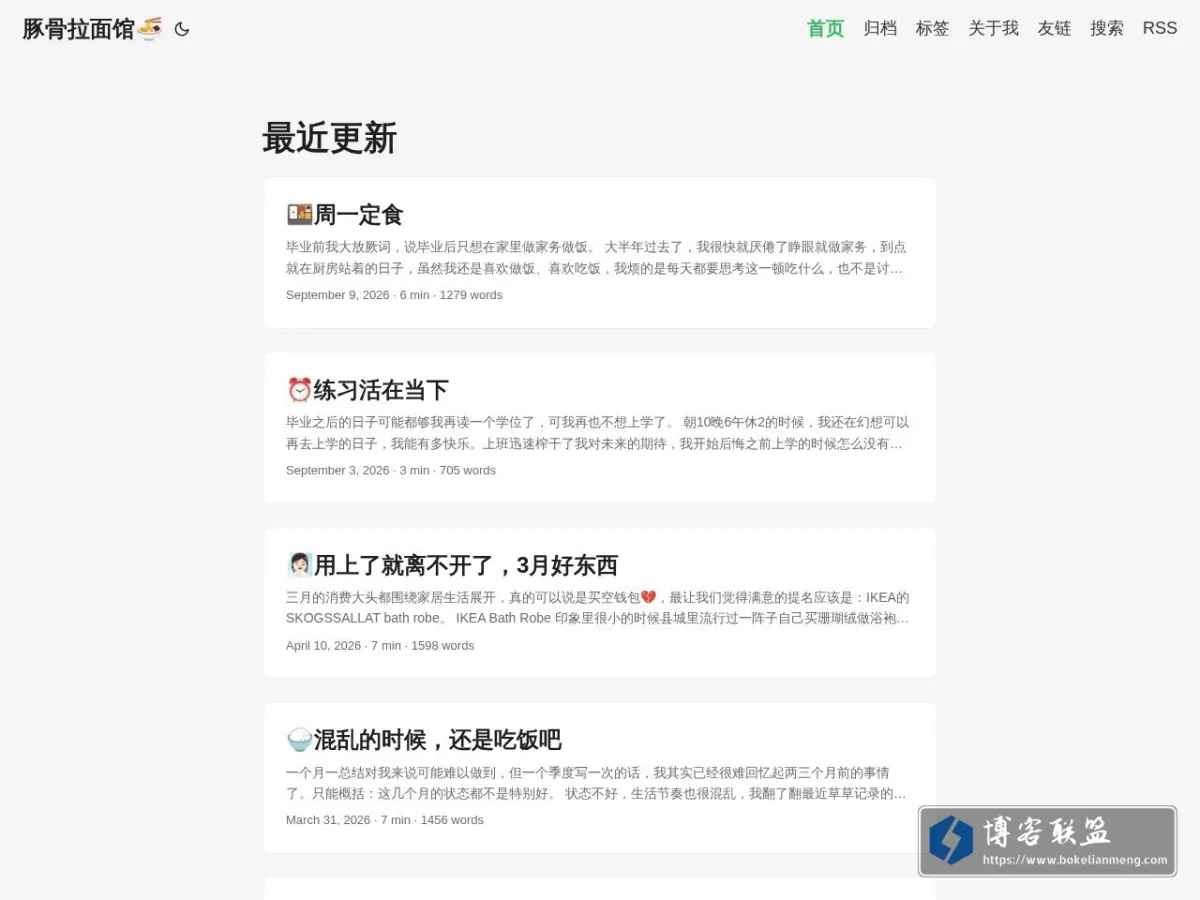Image resolution: width=1200 pixels, height=900 pixels.
Task: Click the date line 'September 3, 2026 · 3 min · 705 words'
Action: tap(391, 470)
